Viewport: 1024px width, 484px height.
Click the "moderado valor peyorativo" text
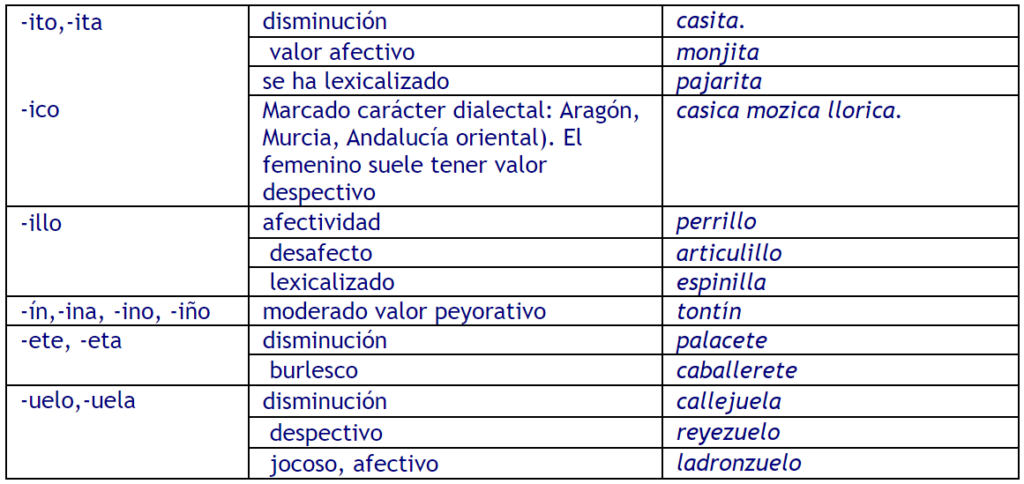tap(404, 311)
